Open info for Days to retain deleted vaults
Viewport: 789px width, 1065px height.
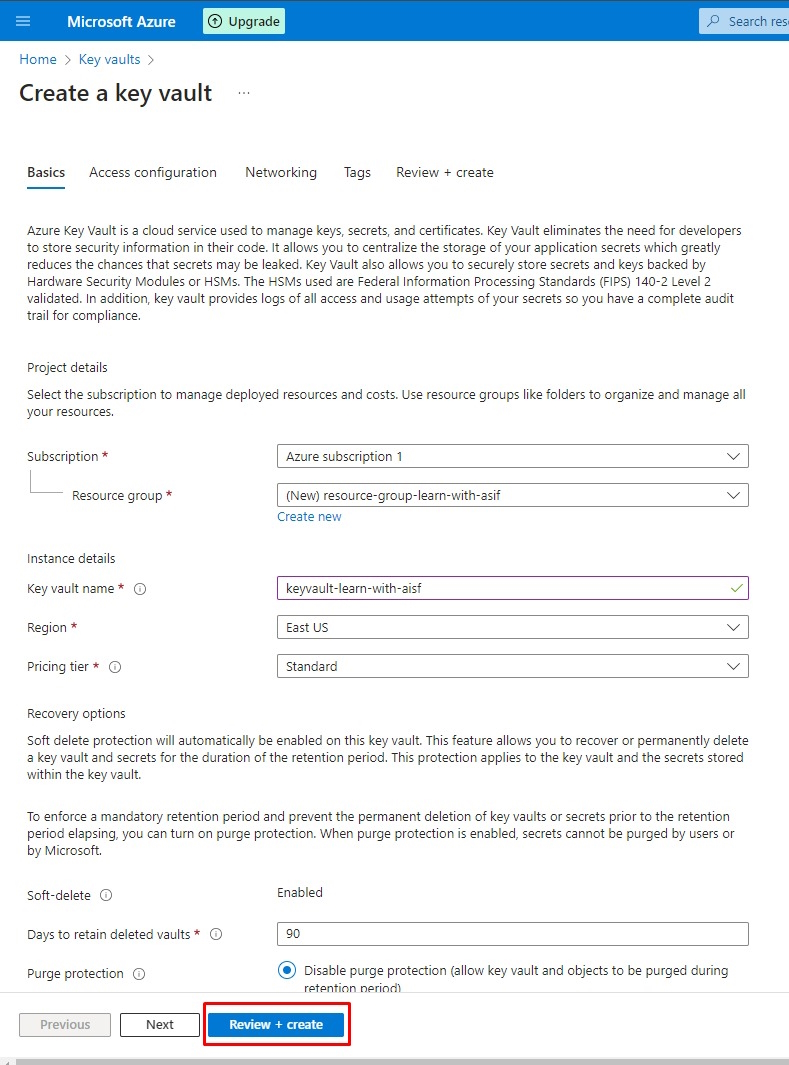point(216,935)
